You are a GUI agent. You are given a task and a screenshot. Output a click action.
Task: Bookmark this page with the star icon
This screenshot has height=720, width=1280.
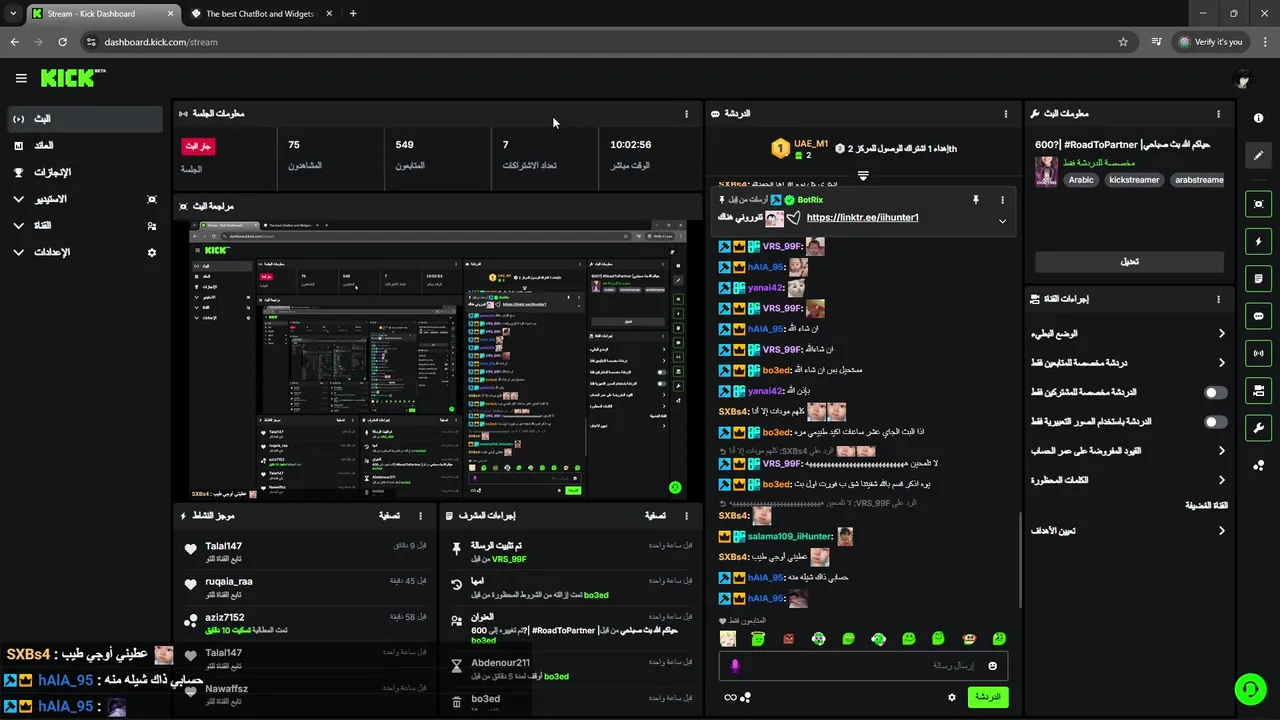[x=1123, y=42]
